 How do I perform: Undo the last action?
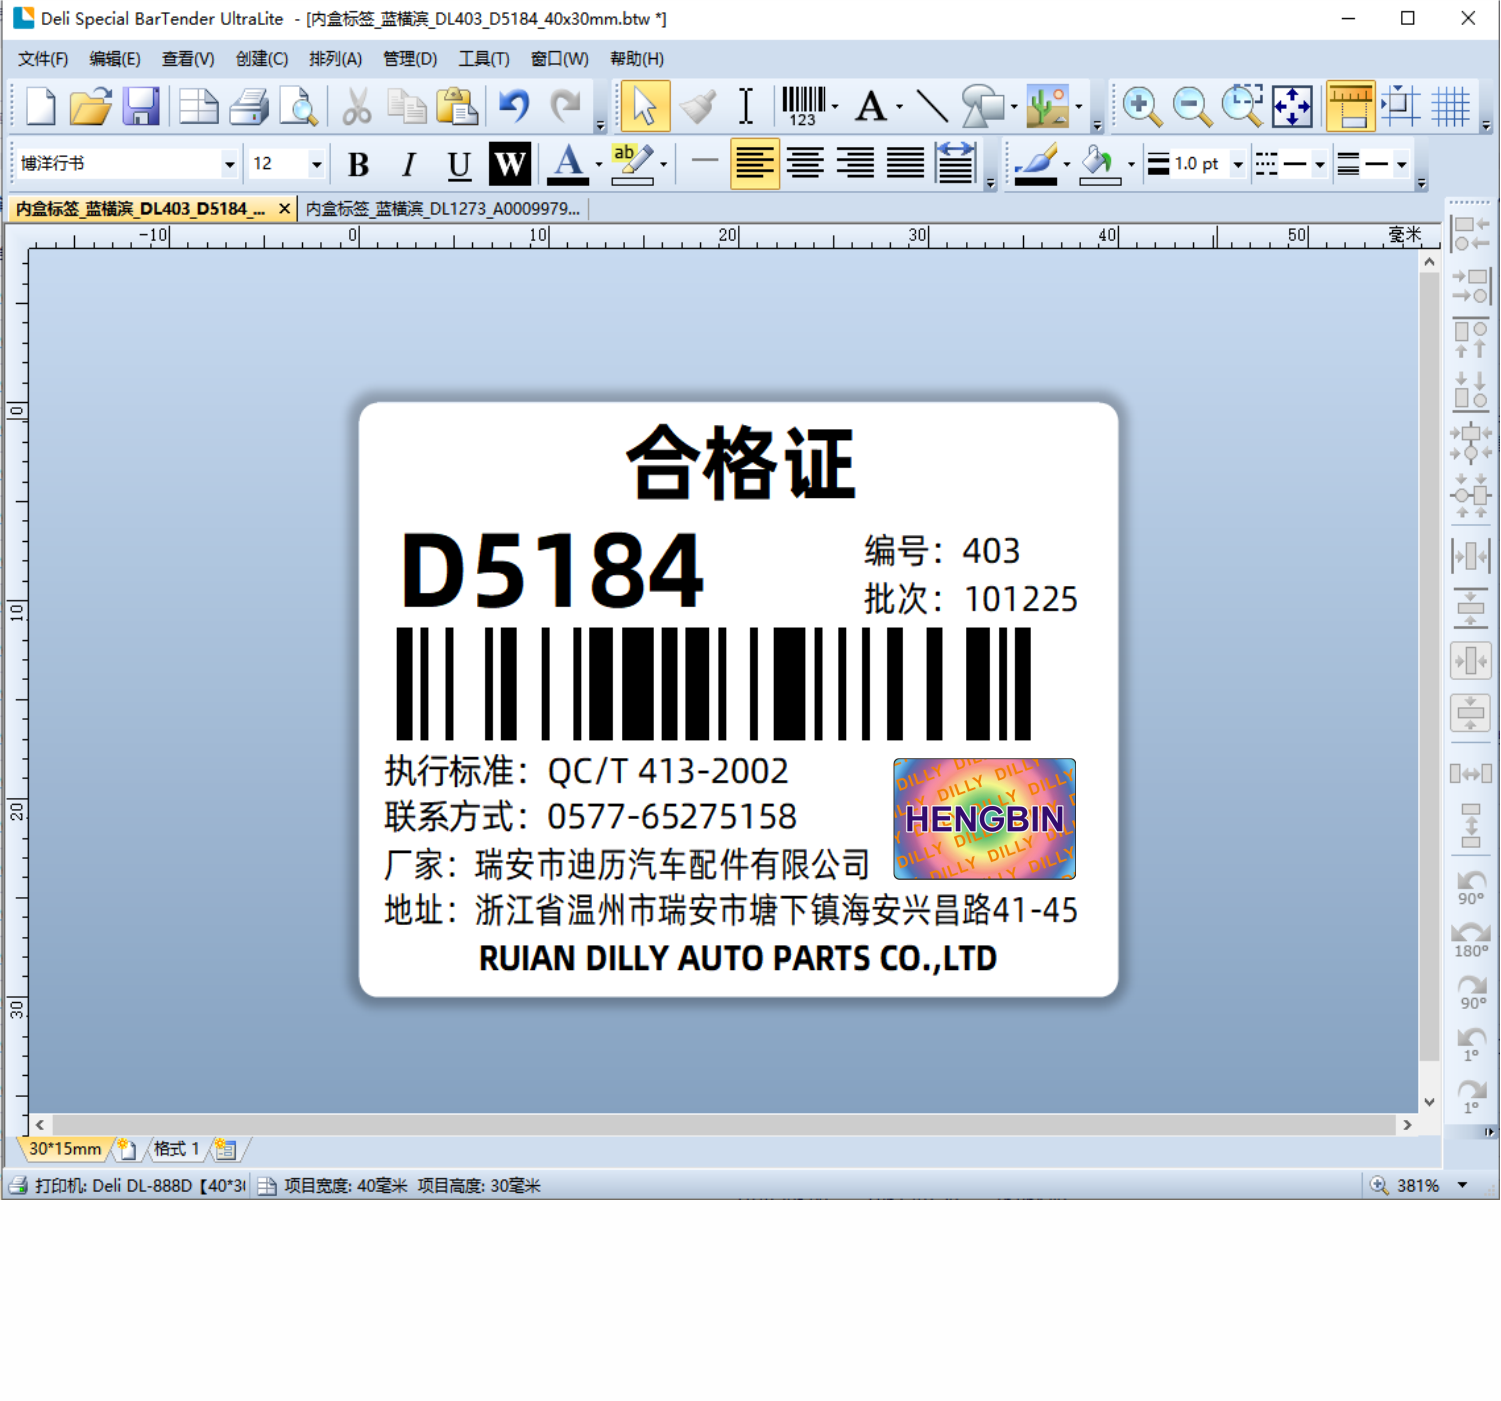point(514,106)
